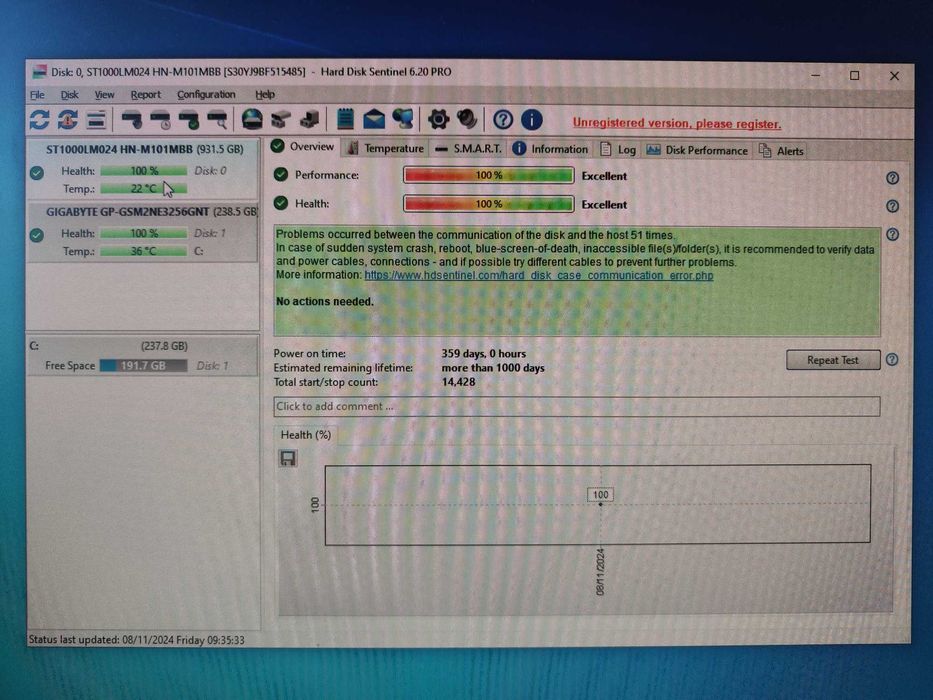Click the GIGABYTE temperature 36 °C bar
The image size is (933, 700).
click(143, 251)
